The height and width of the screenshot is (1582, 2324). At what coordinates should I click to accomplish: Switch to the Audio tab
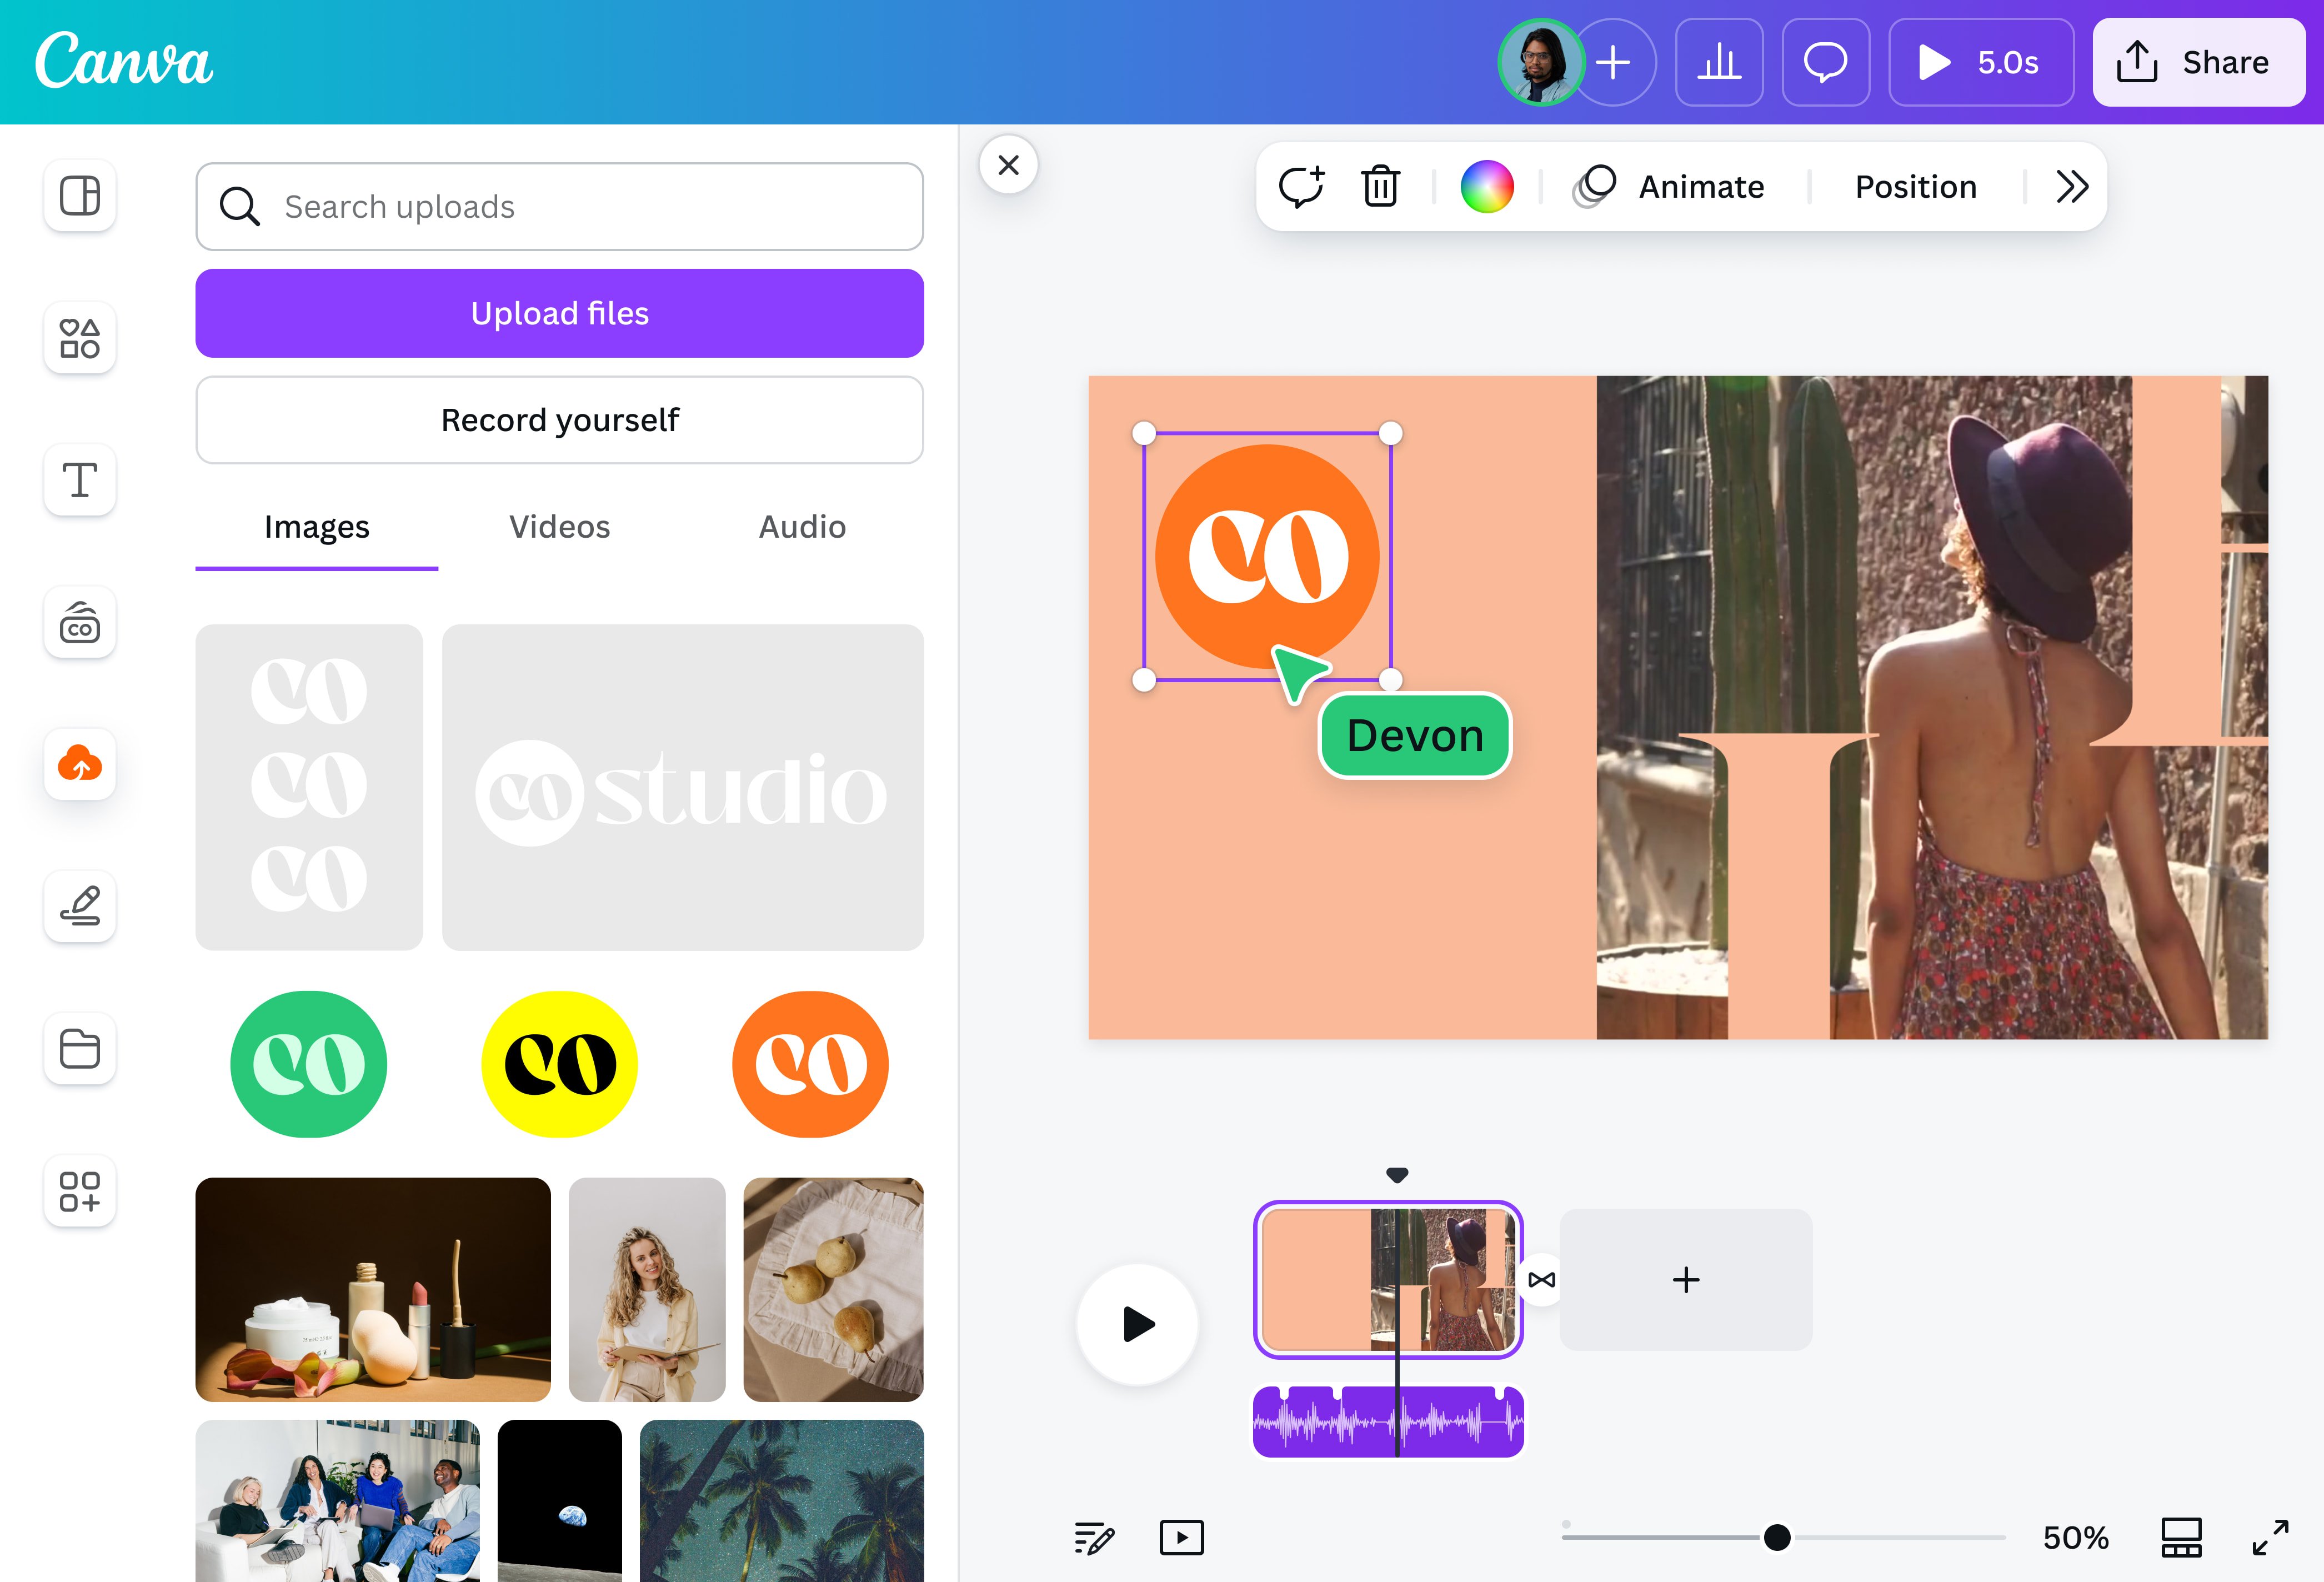coord(801,527)
